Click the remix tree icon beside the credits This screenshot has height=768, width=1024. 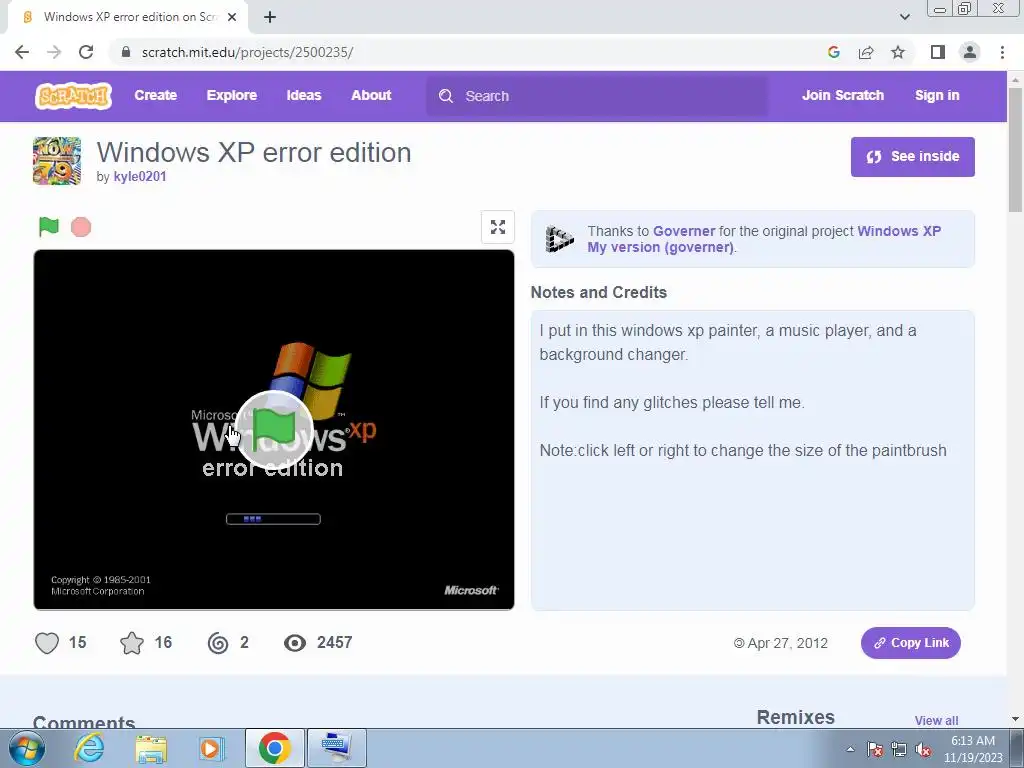click(x=560, y=239)
